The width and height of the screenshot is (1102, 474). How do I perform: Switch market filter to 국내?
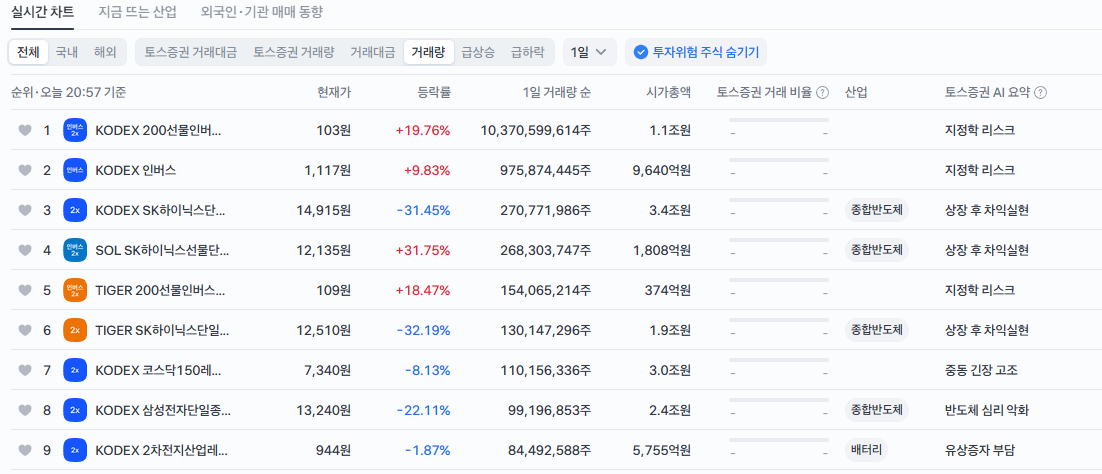[x=67, y=52]
